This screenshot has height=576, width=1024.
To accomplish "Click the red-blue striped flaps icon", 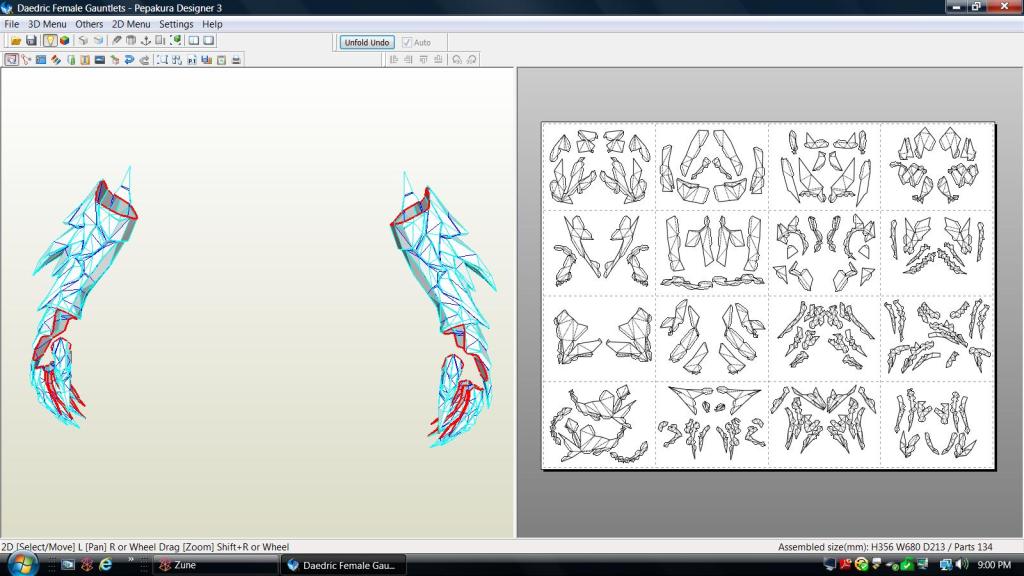I will (56, 59).
